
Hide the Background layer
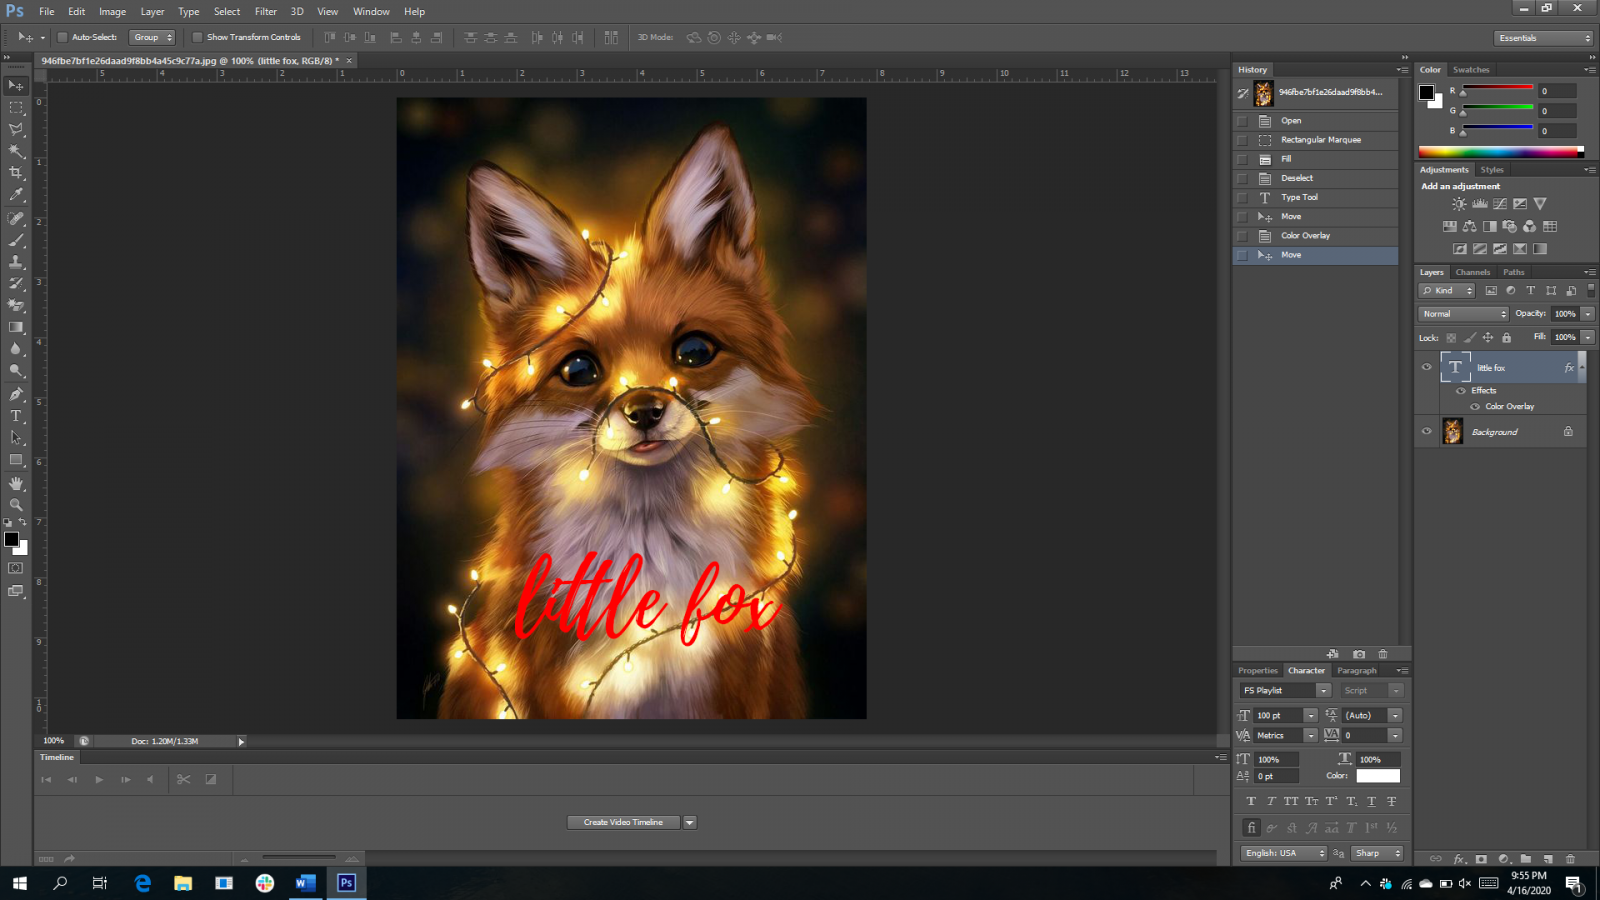1427,432
